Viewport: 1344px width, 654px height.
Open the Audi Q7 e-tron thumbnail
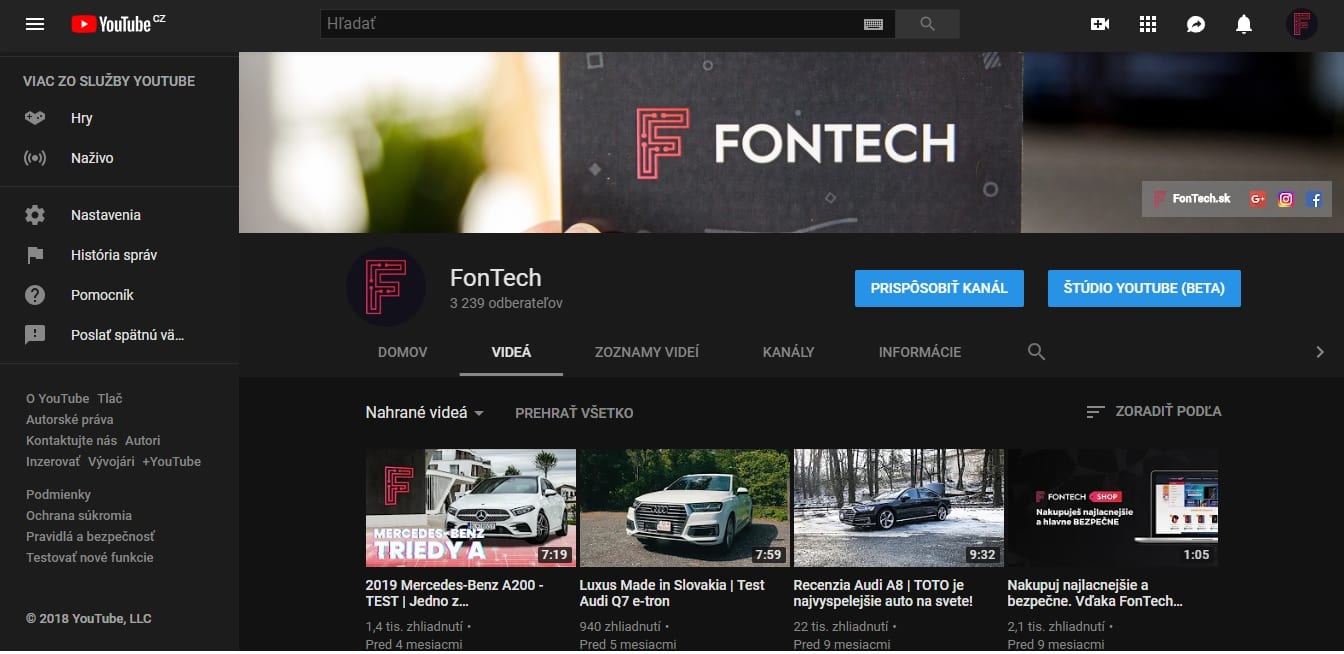pyautogui.click(x=684, y=508)
